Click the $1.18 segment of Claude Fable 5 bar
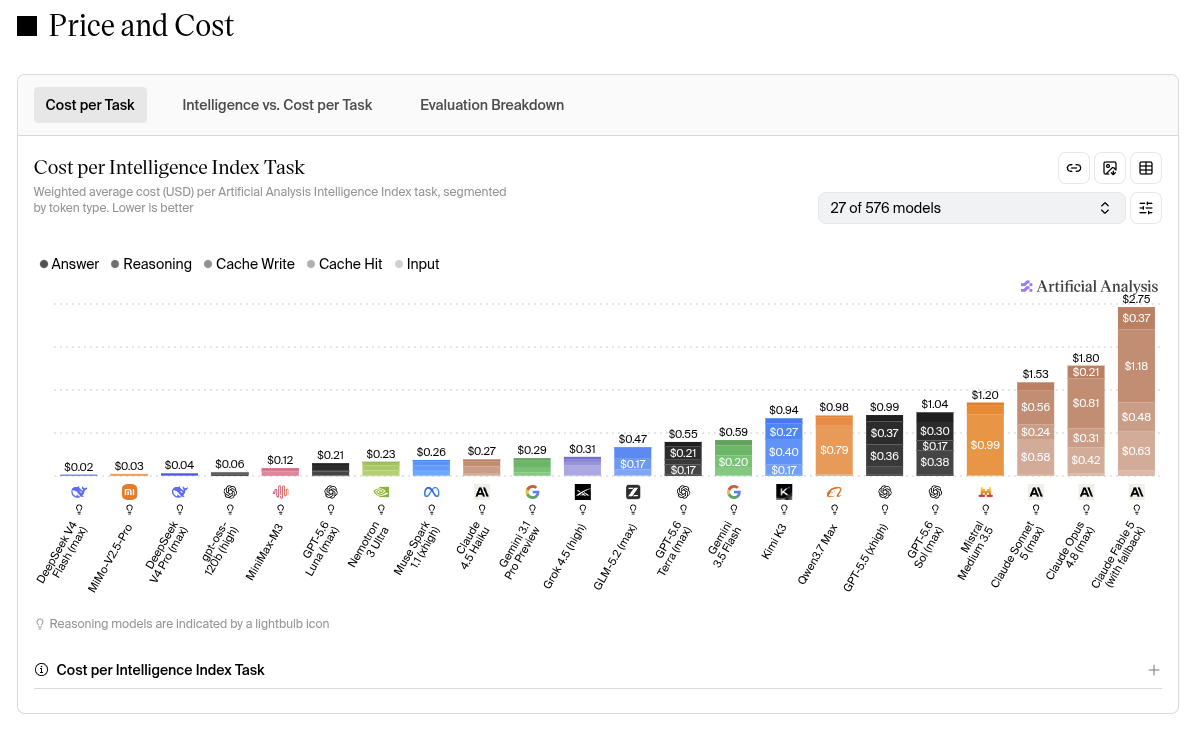Image resolution: width=1194 pixels, height=740 pixels. click(x=1136, y=366)
